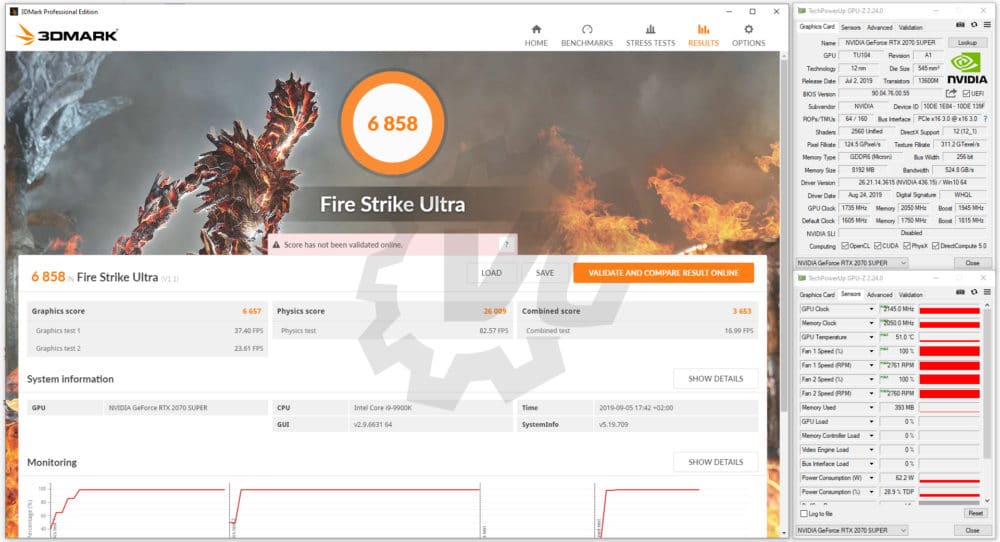Click Validate and Compare Result Online
Screen dimensions: 1000x542
pos(663,273)
